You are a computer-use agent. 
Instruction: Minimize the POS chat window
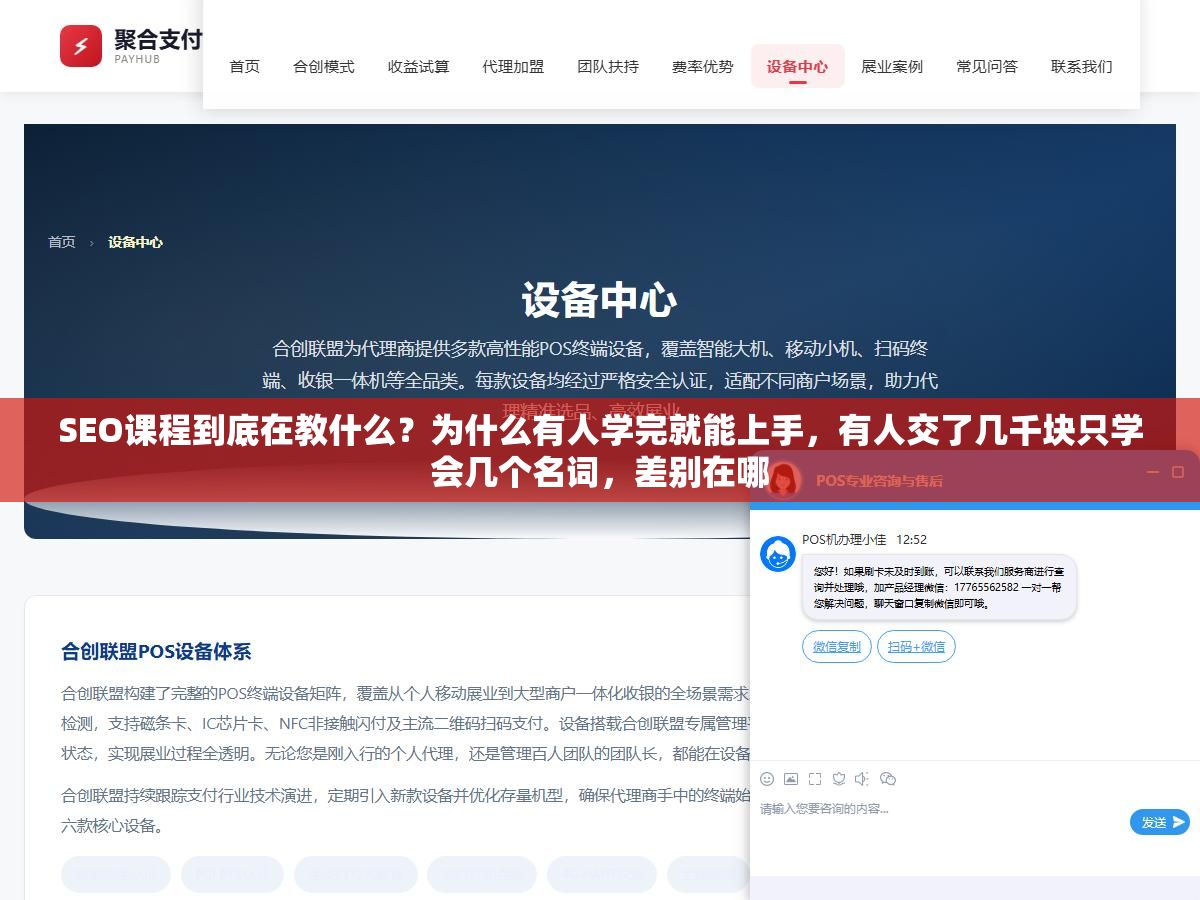point(1152,472)
